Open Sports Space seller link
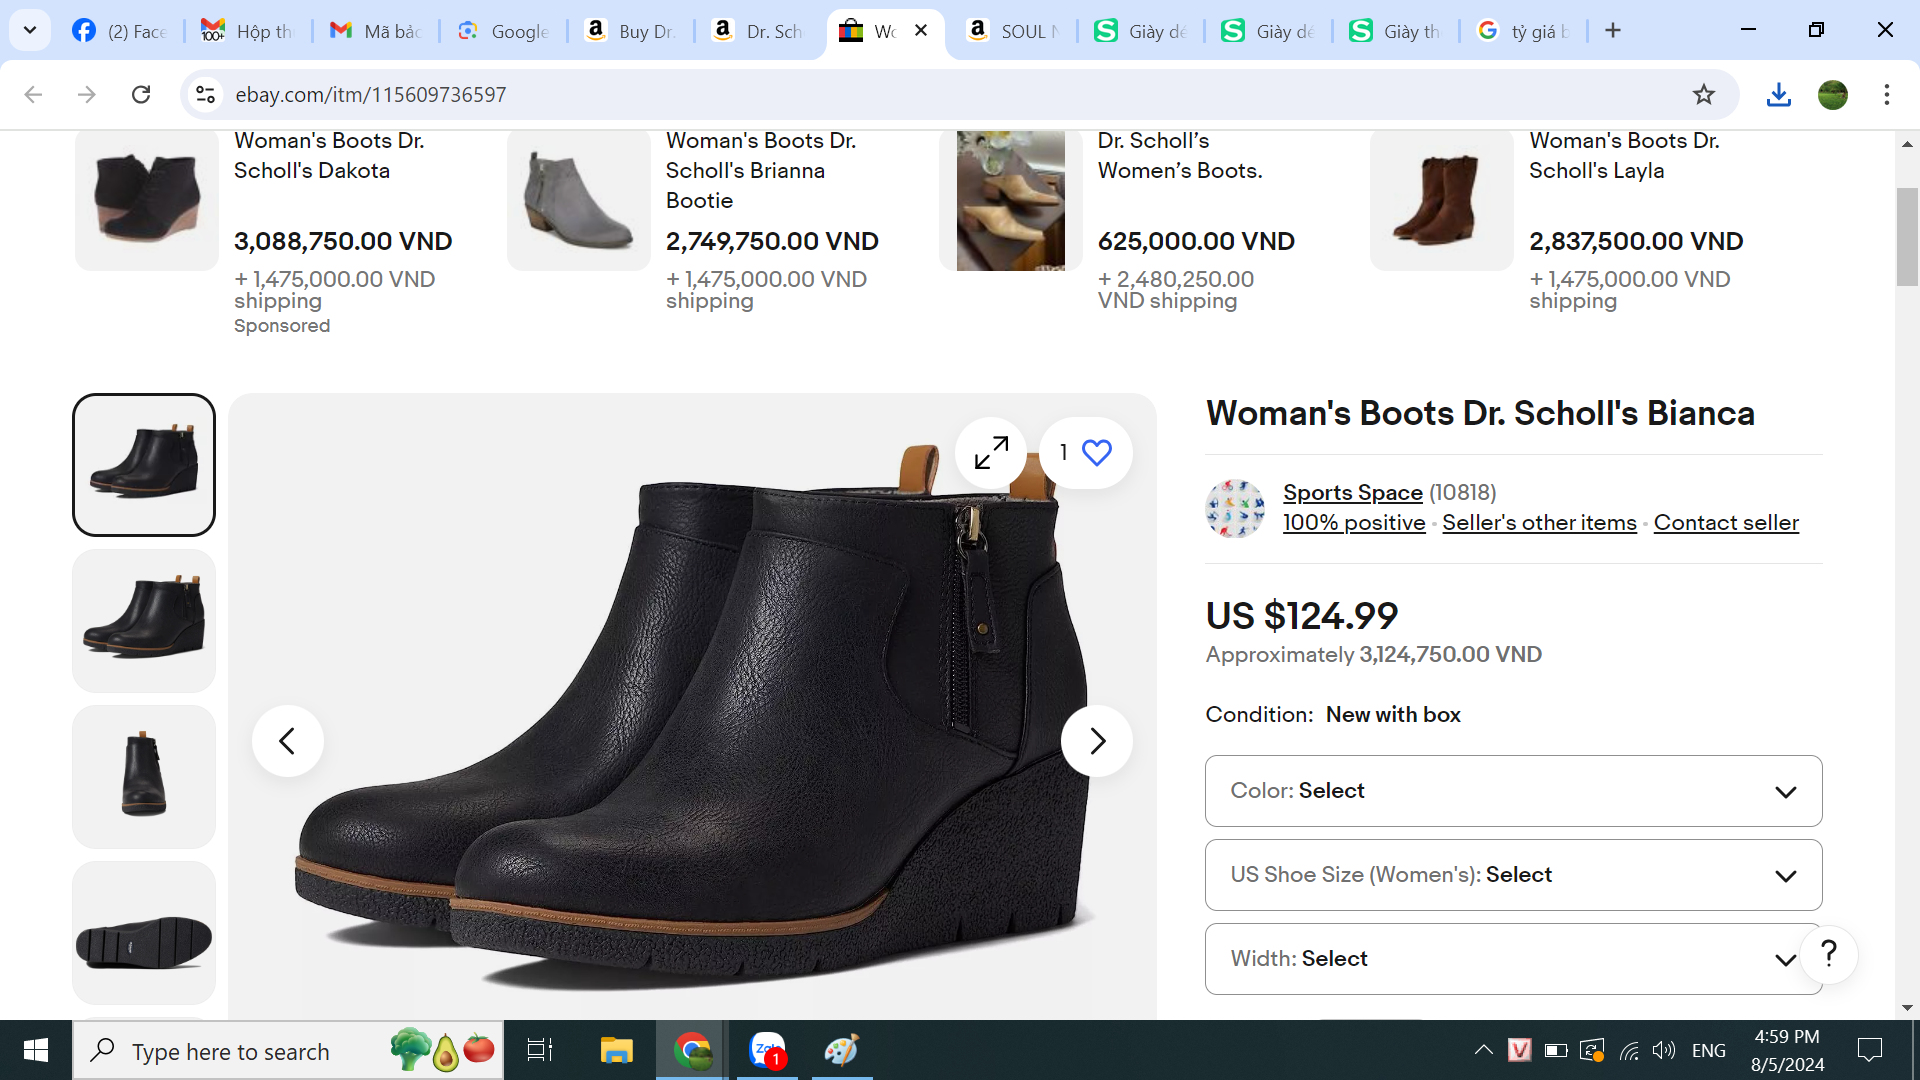Viewport: 1920px width, 1080px height. tap(1352, 493)
